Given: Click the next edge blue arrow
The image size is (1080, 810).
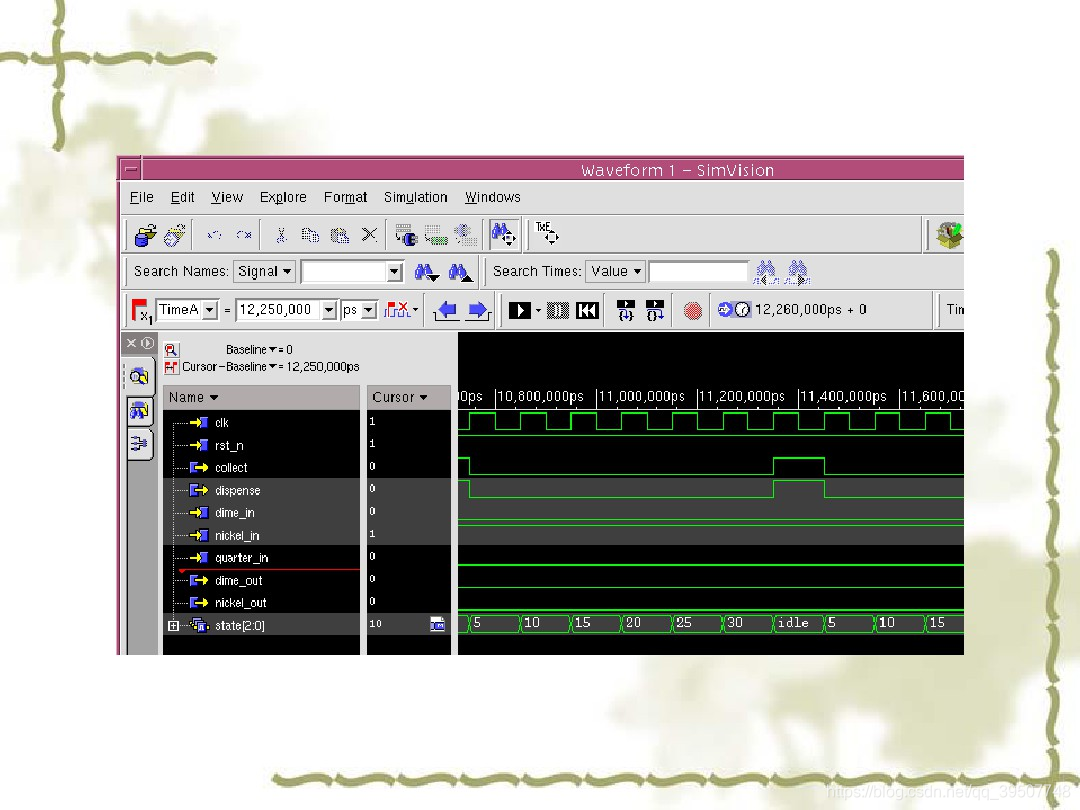Looking at the screenshot, I should (477, 311).
